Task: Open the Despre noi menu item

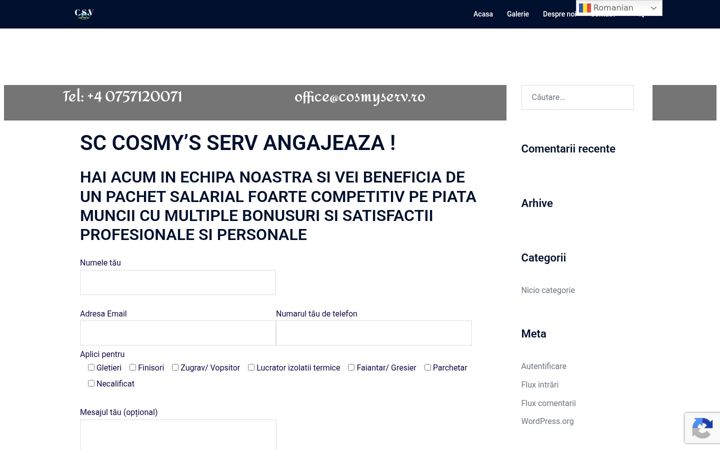Action: 559,14
